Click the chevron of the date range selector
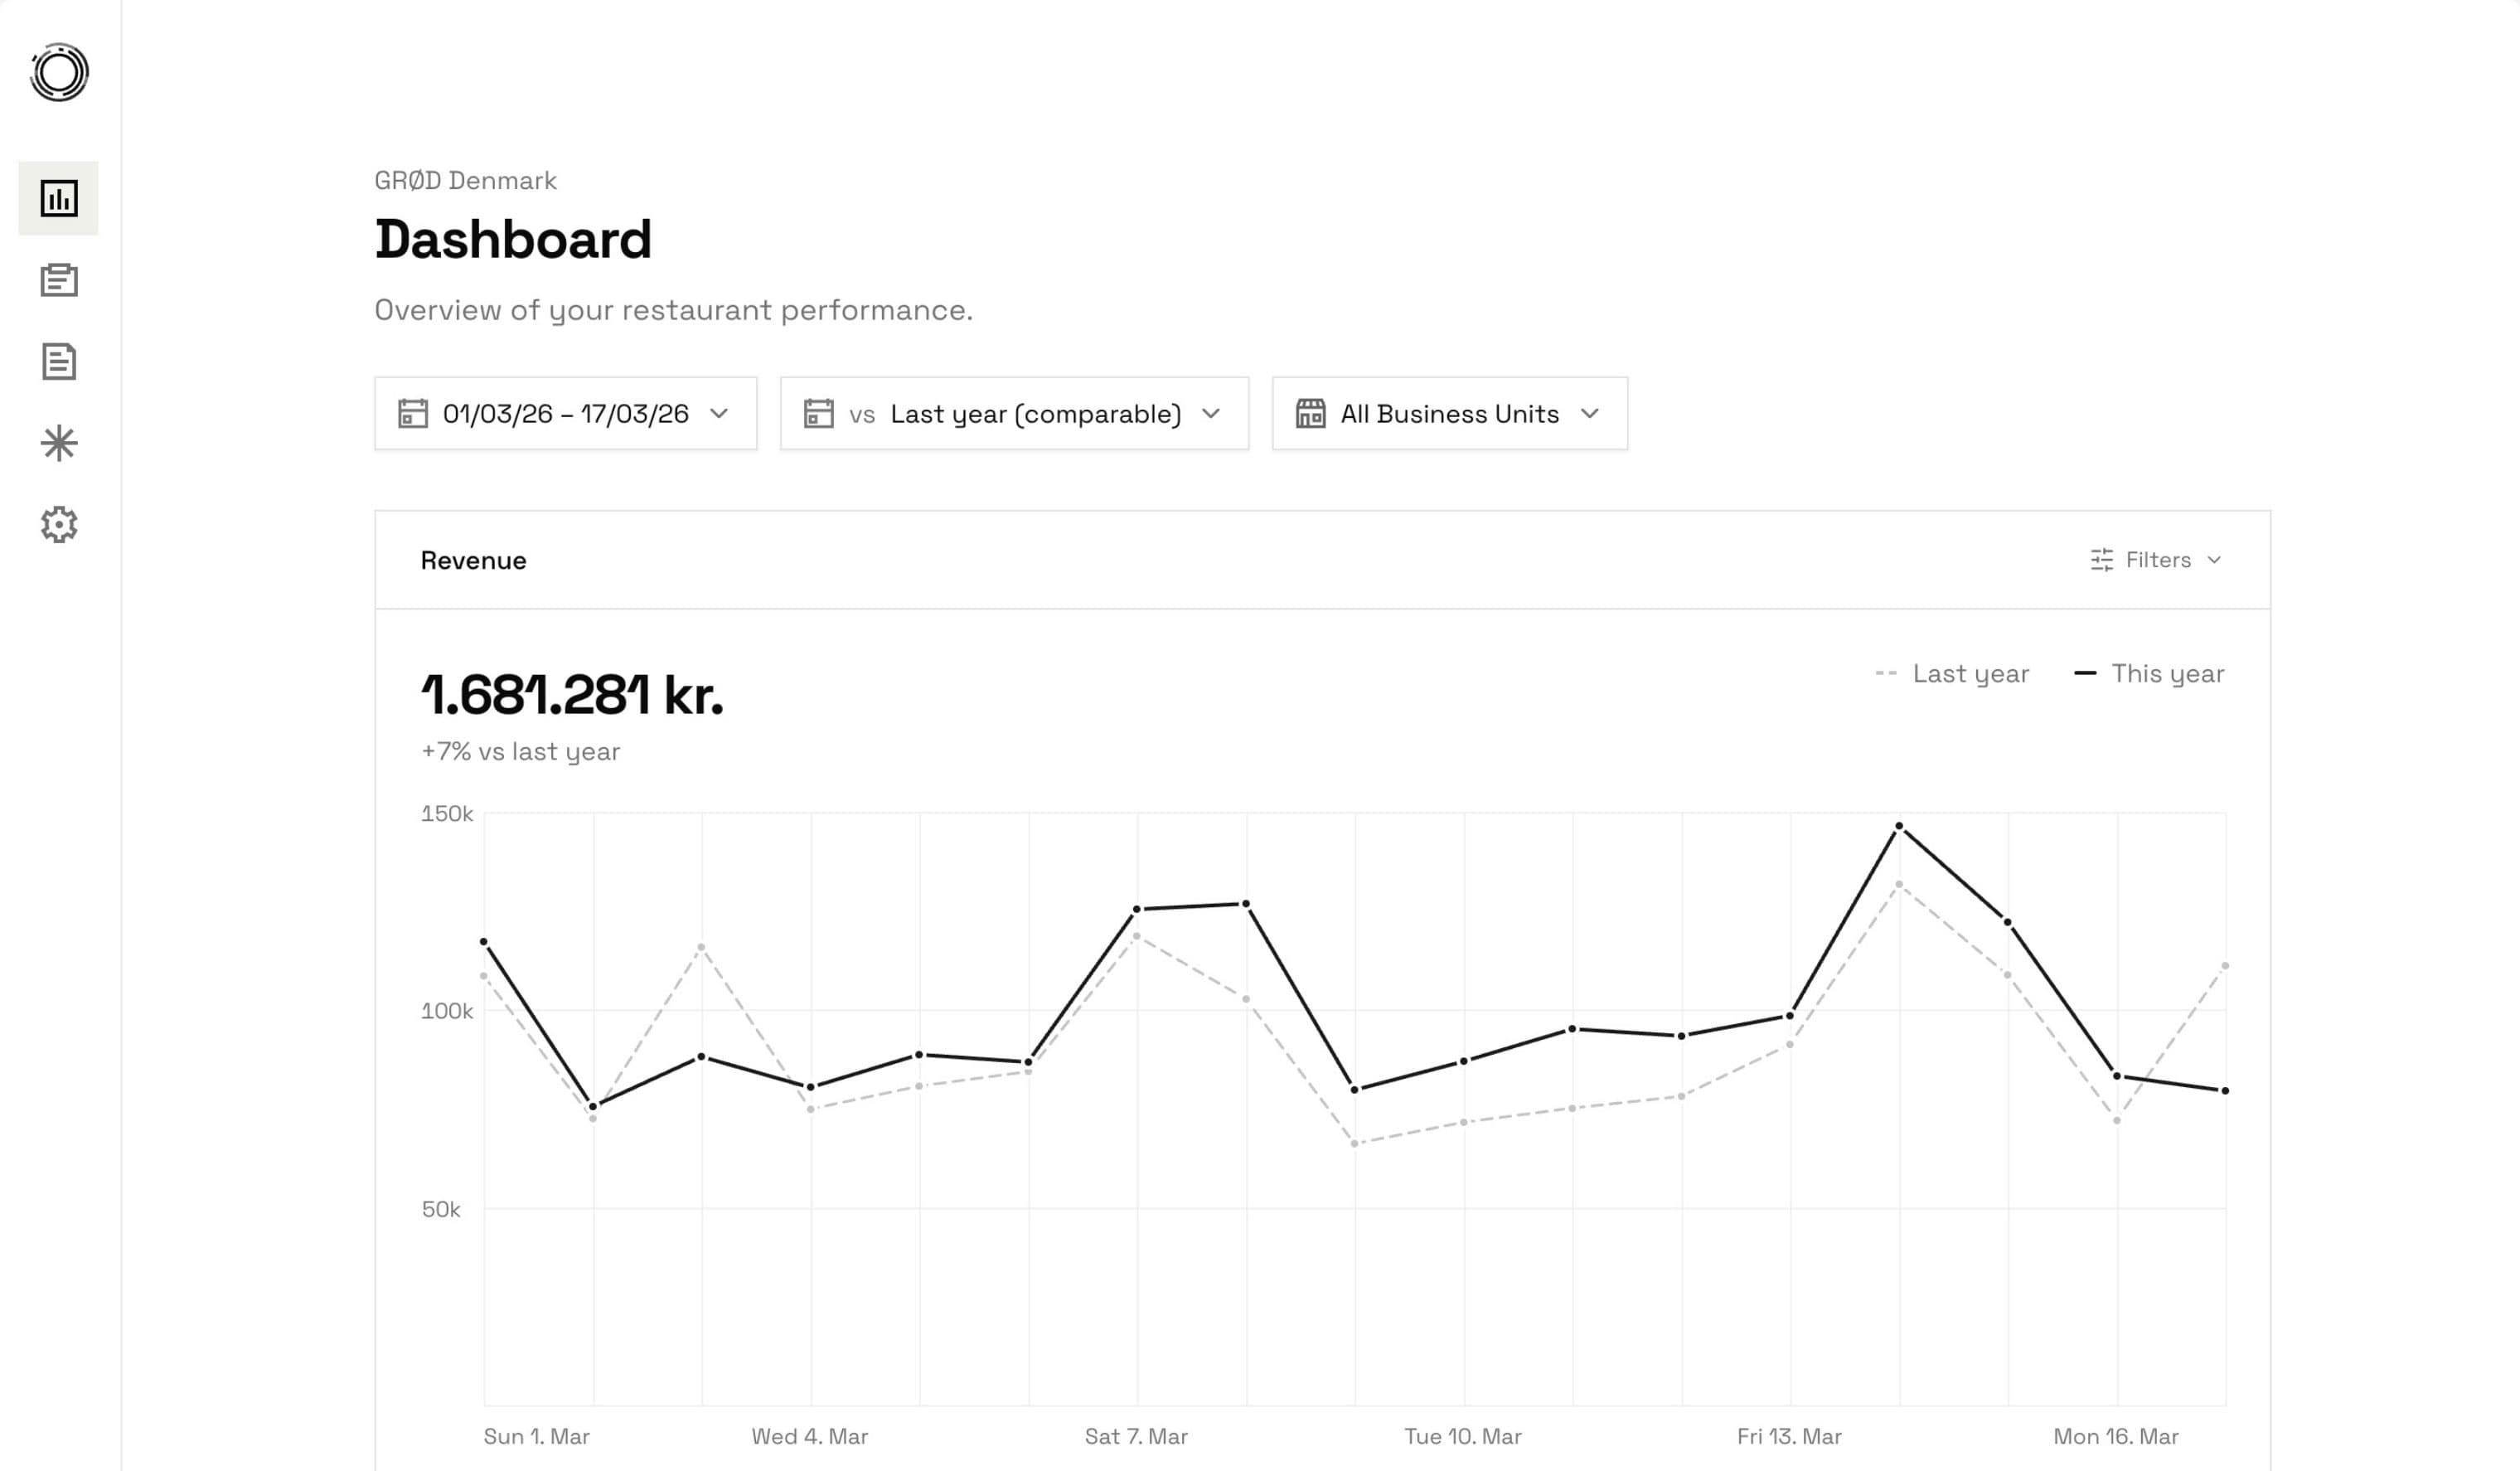This screenshot has height=1471, width=2520. pyautogui.click(x=719, y=413)
